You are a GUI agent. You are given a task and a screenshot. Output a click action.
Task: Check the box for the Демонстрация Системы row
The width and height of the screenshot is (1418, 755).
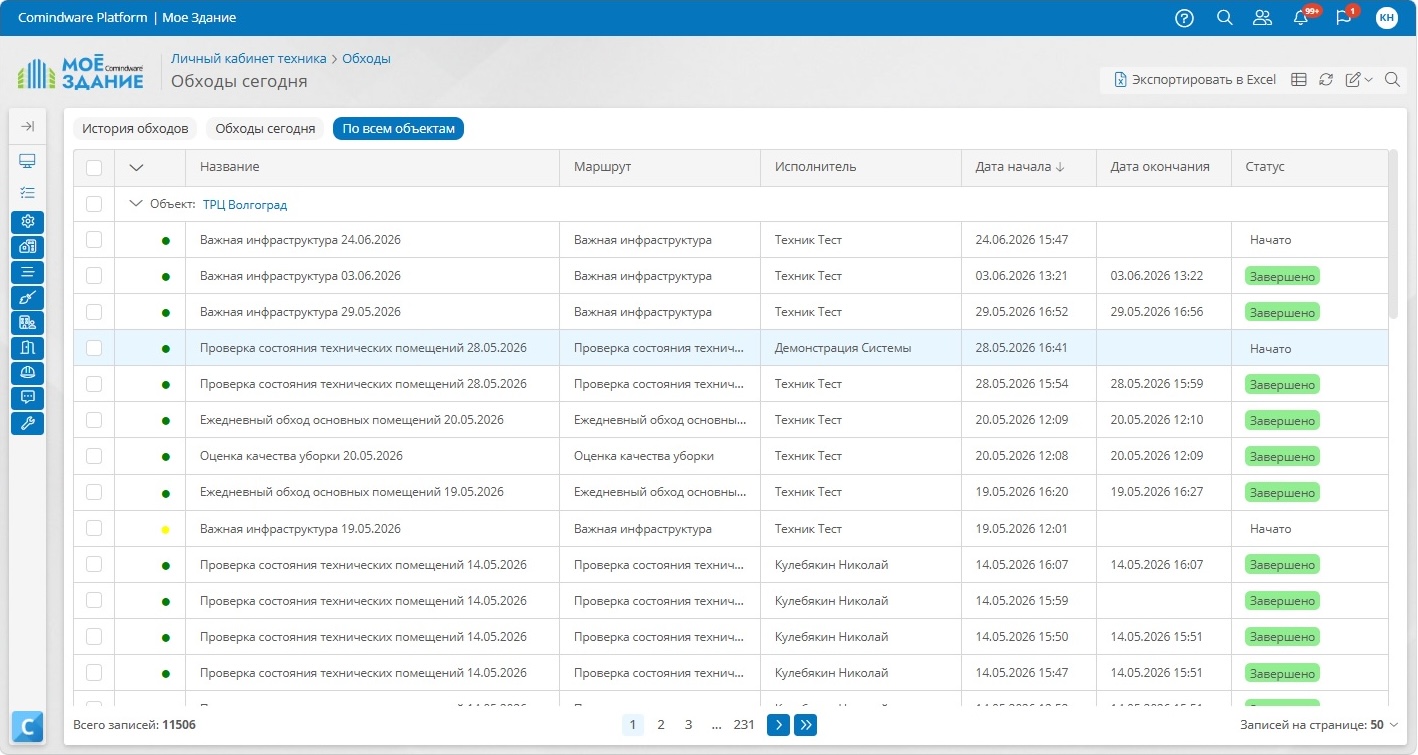(94, 348)
